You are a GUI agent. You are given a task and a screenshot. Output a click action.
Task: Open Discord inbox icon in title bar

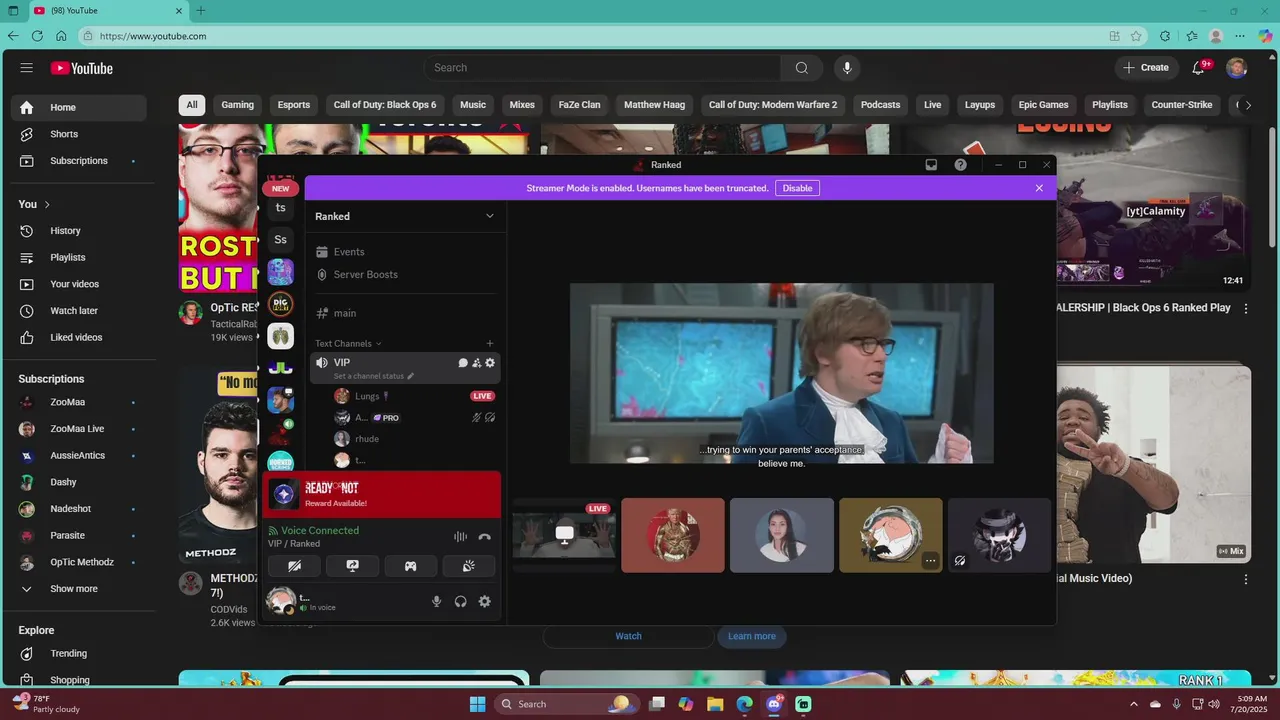931,165
